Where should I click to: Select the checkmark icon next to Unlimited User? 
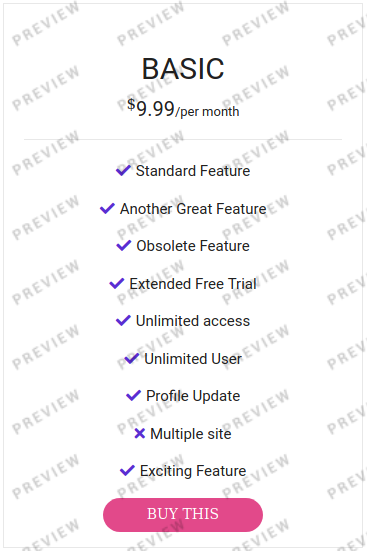pyautogui.click(x=131, y=358)
